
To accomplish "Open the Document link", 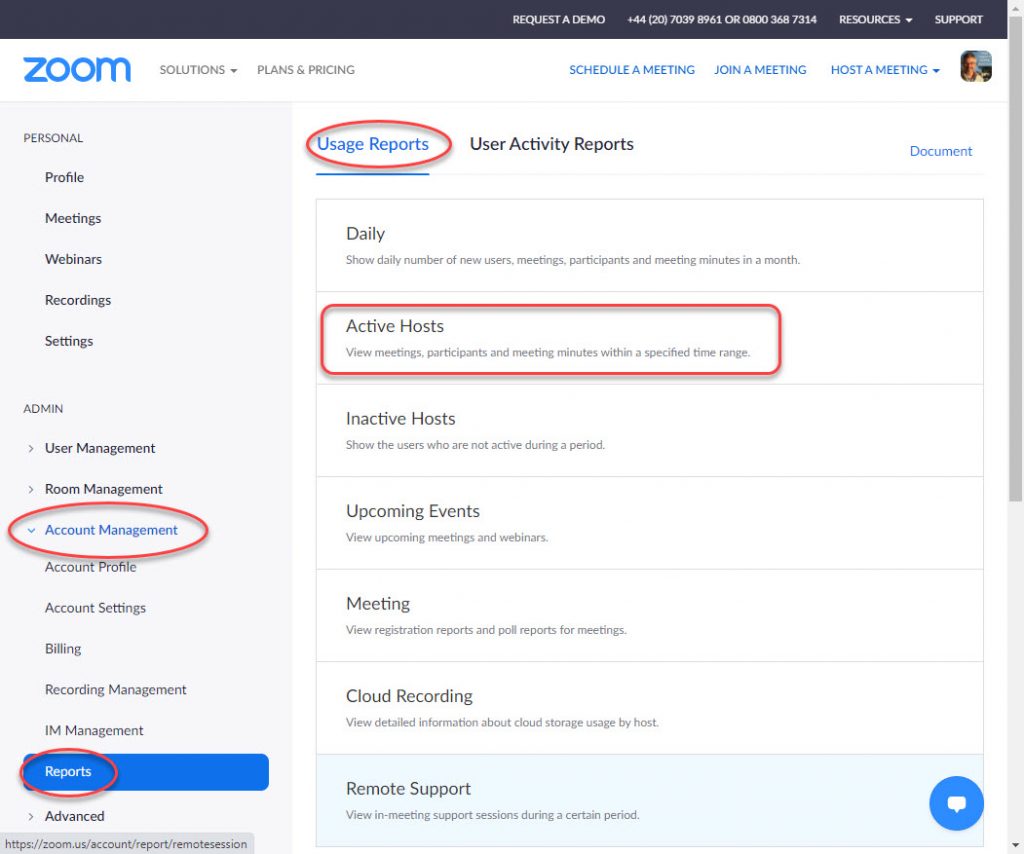I will pos(940,150).
